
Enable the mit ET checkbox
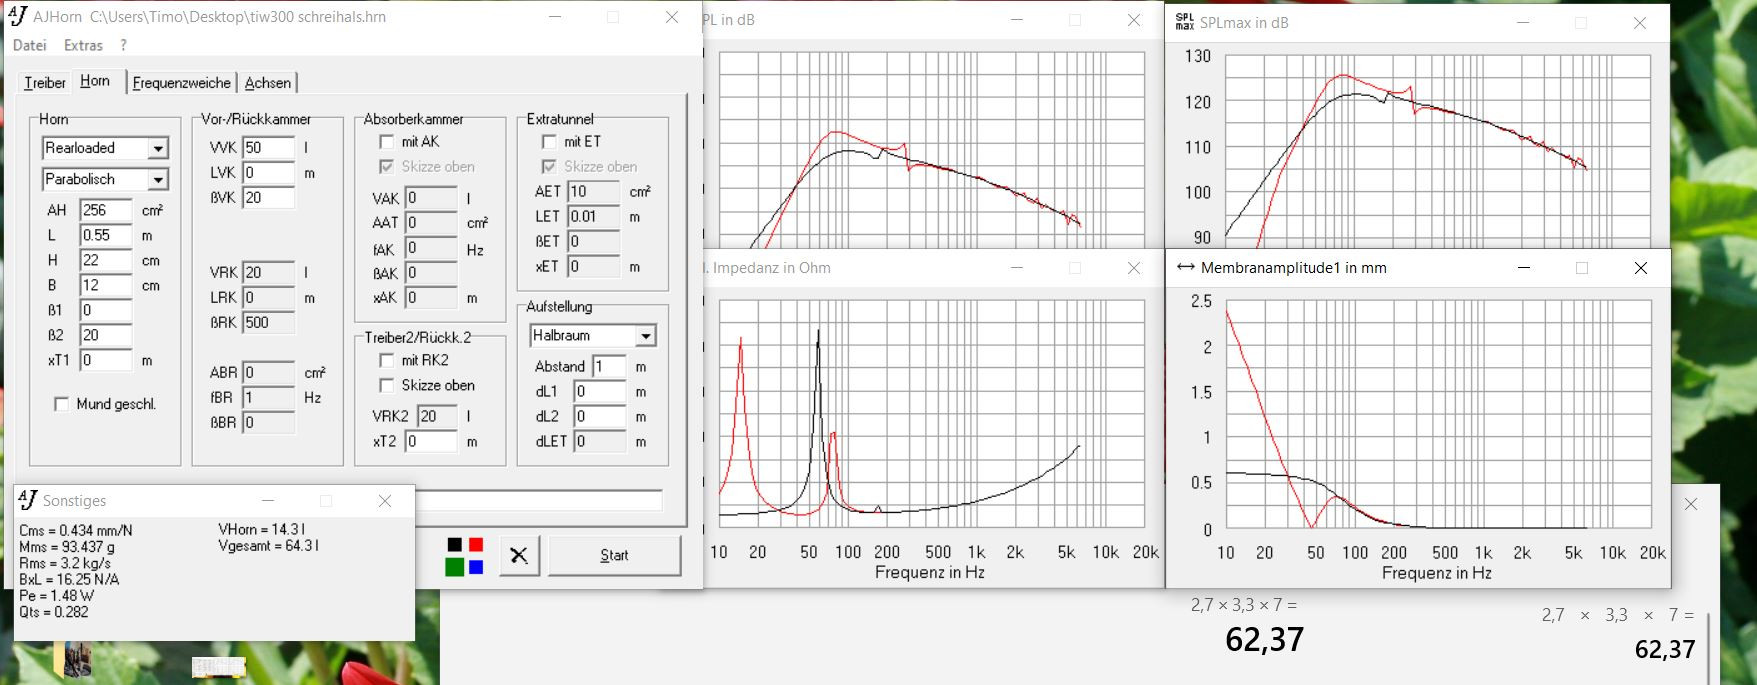549,142
